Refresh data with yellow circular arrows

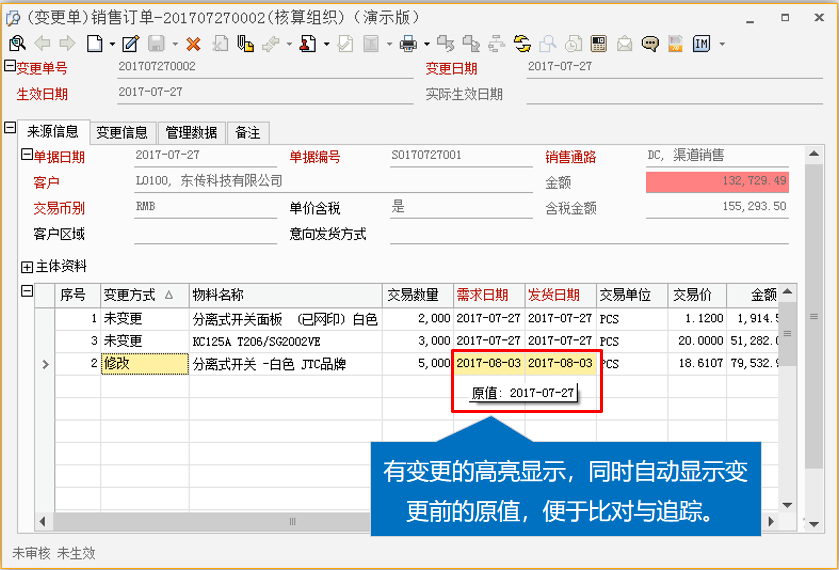pos(522,44)
